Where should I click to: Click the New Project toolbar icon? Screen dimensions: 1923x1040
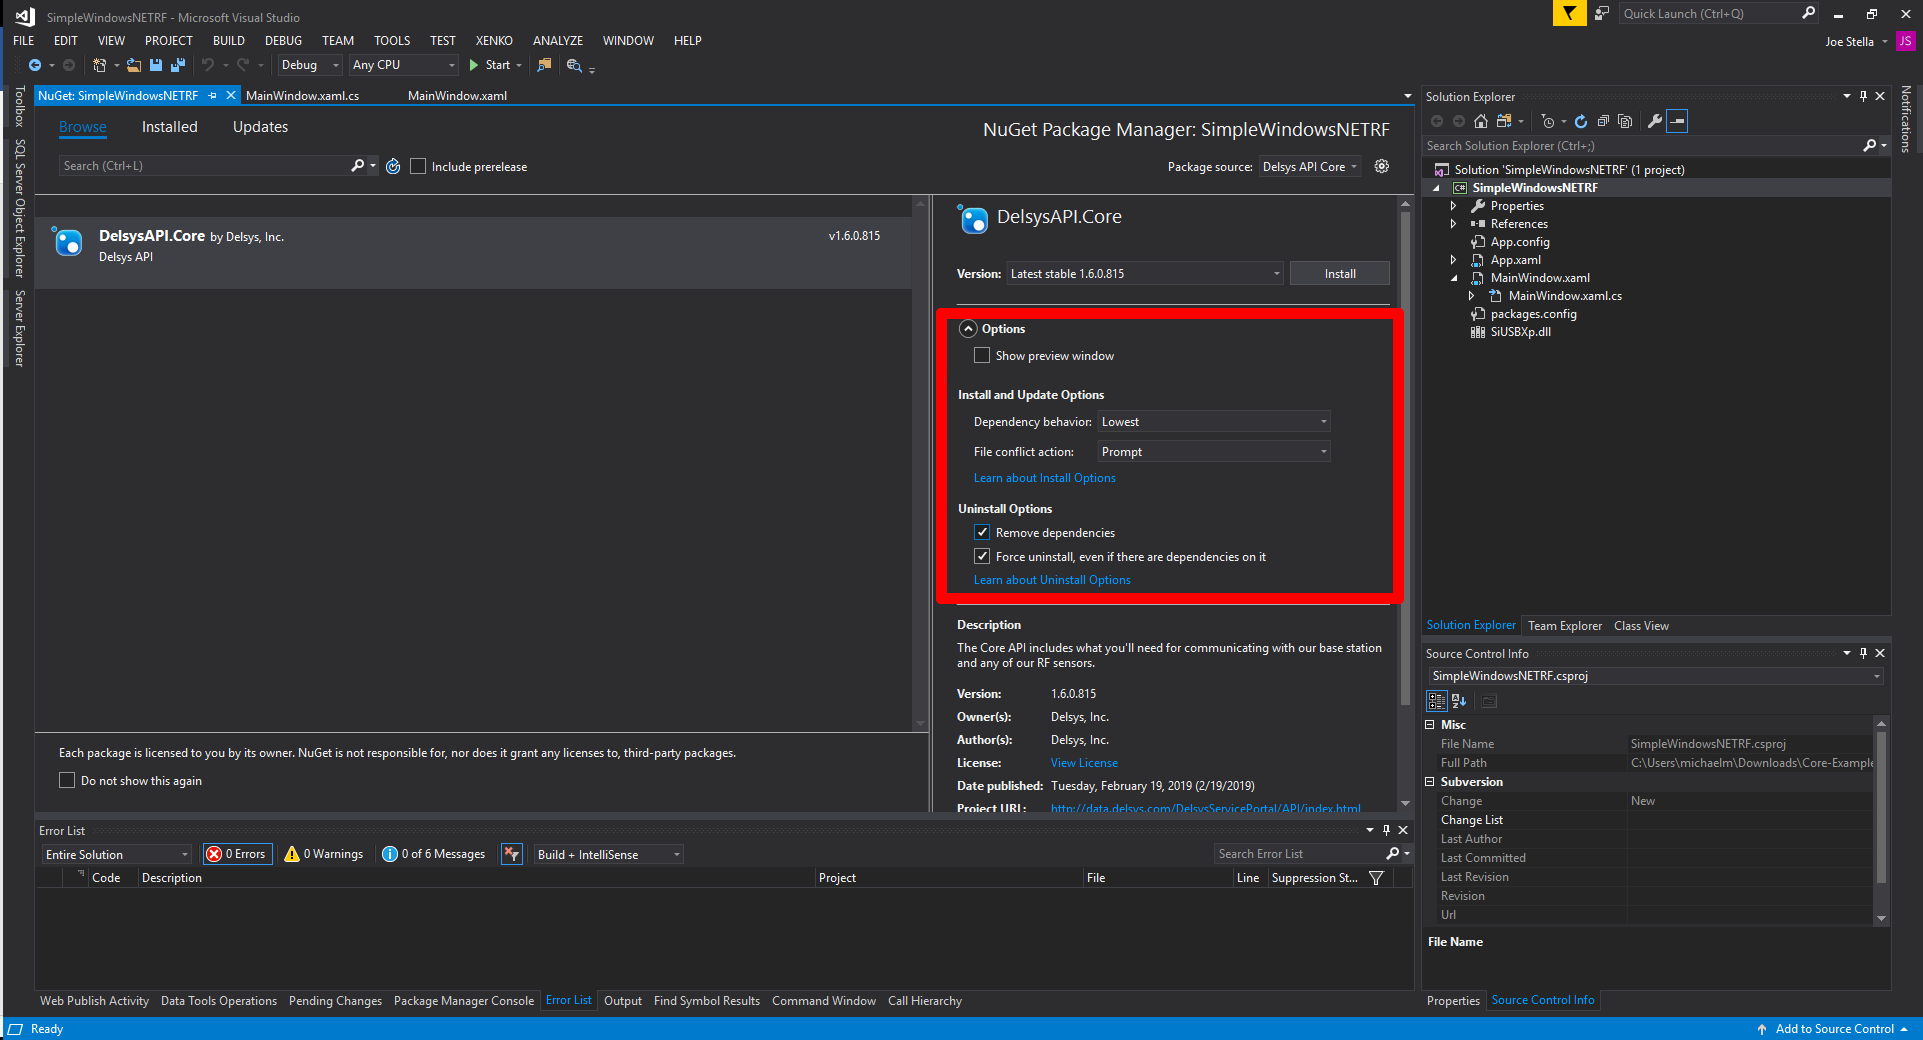click(x=99, y=65)
